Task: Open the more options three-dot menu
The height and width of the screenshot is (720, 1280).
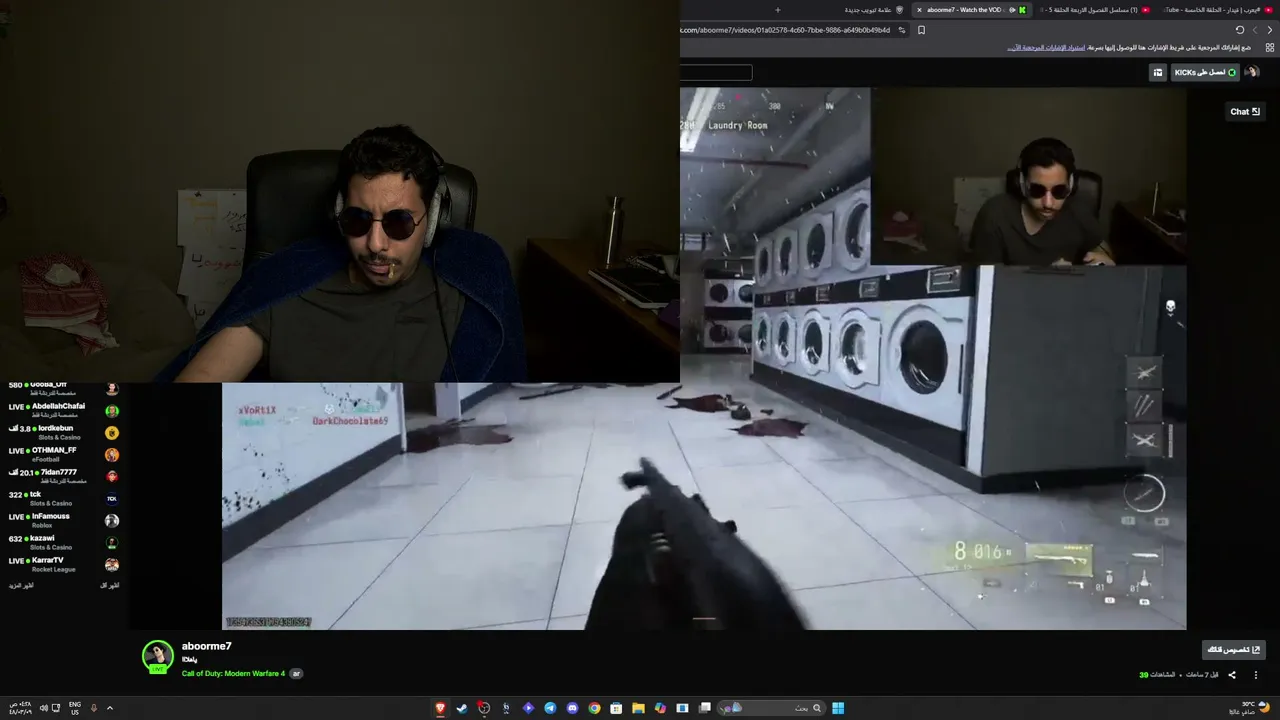Action: click(x=1256, y=675)
